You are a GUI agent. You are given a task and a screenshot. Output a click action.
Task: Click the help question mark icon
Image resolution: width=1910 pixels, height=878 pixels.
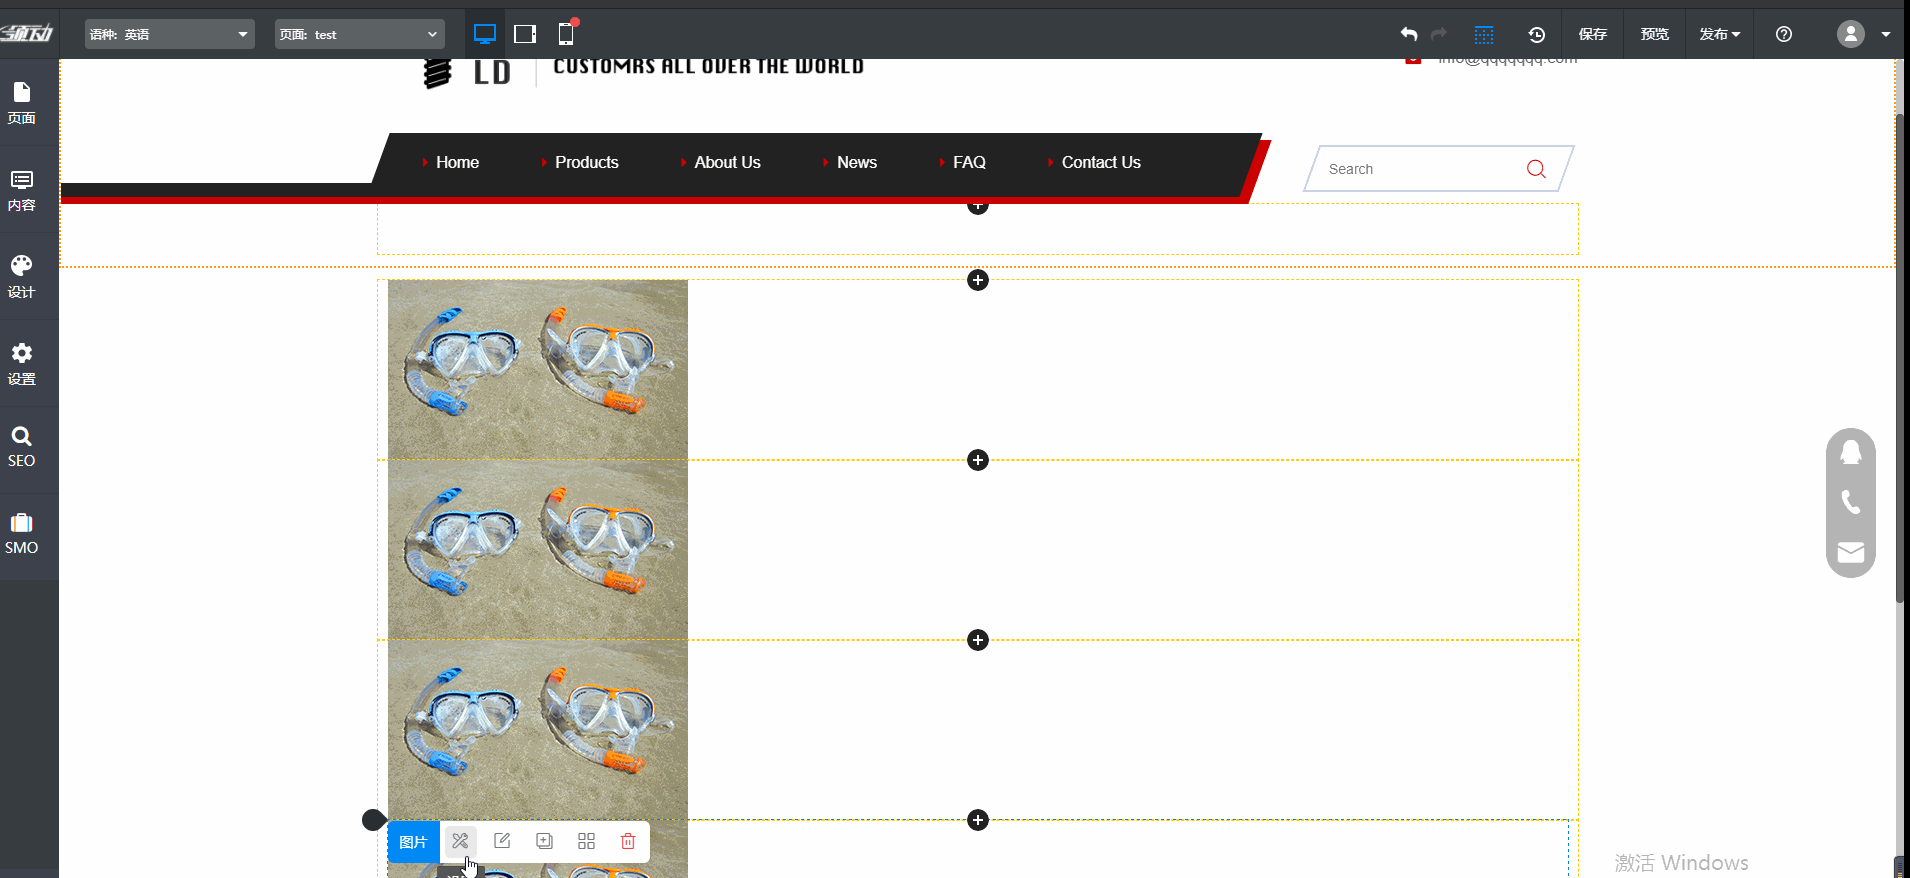coord(1783,34)
